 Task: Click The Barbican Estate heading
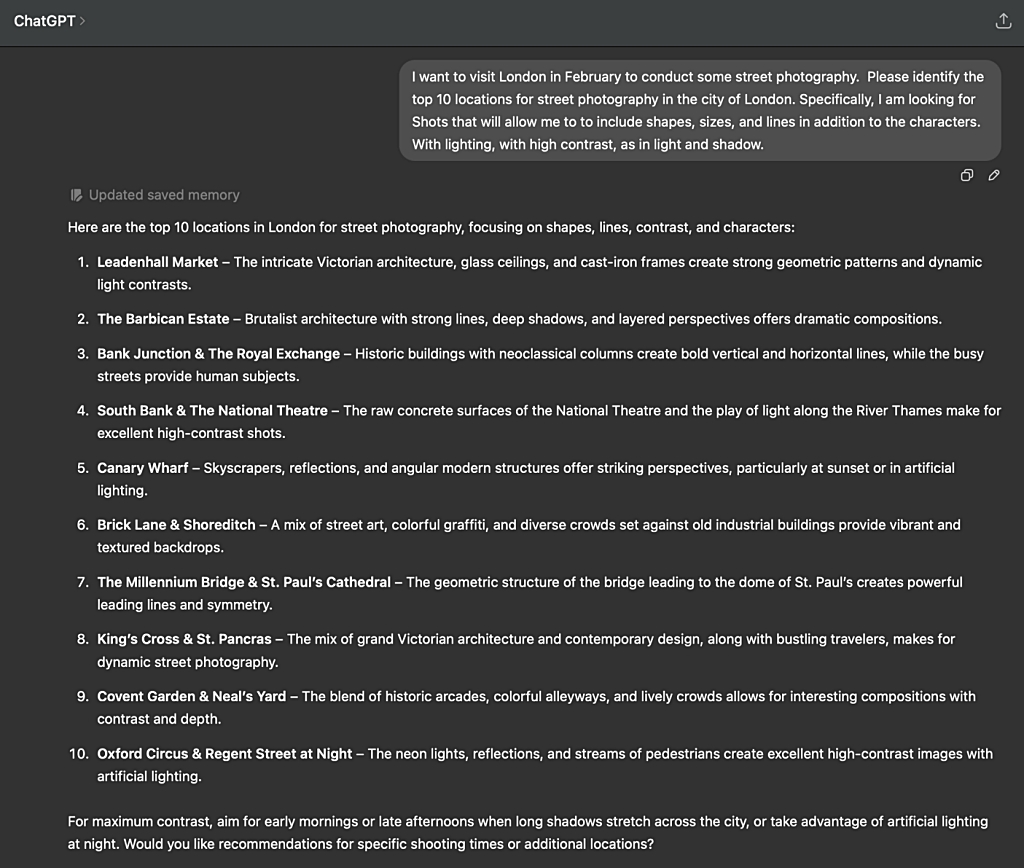[163, 319]
